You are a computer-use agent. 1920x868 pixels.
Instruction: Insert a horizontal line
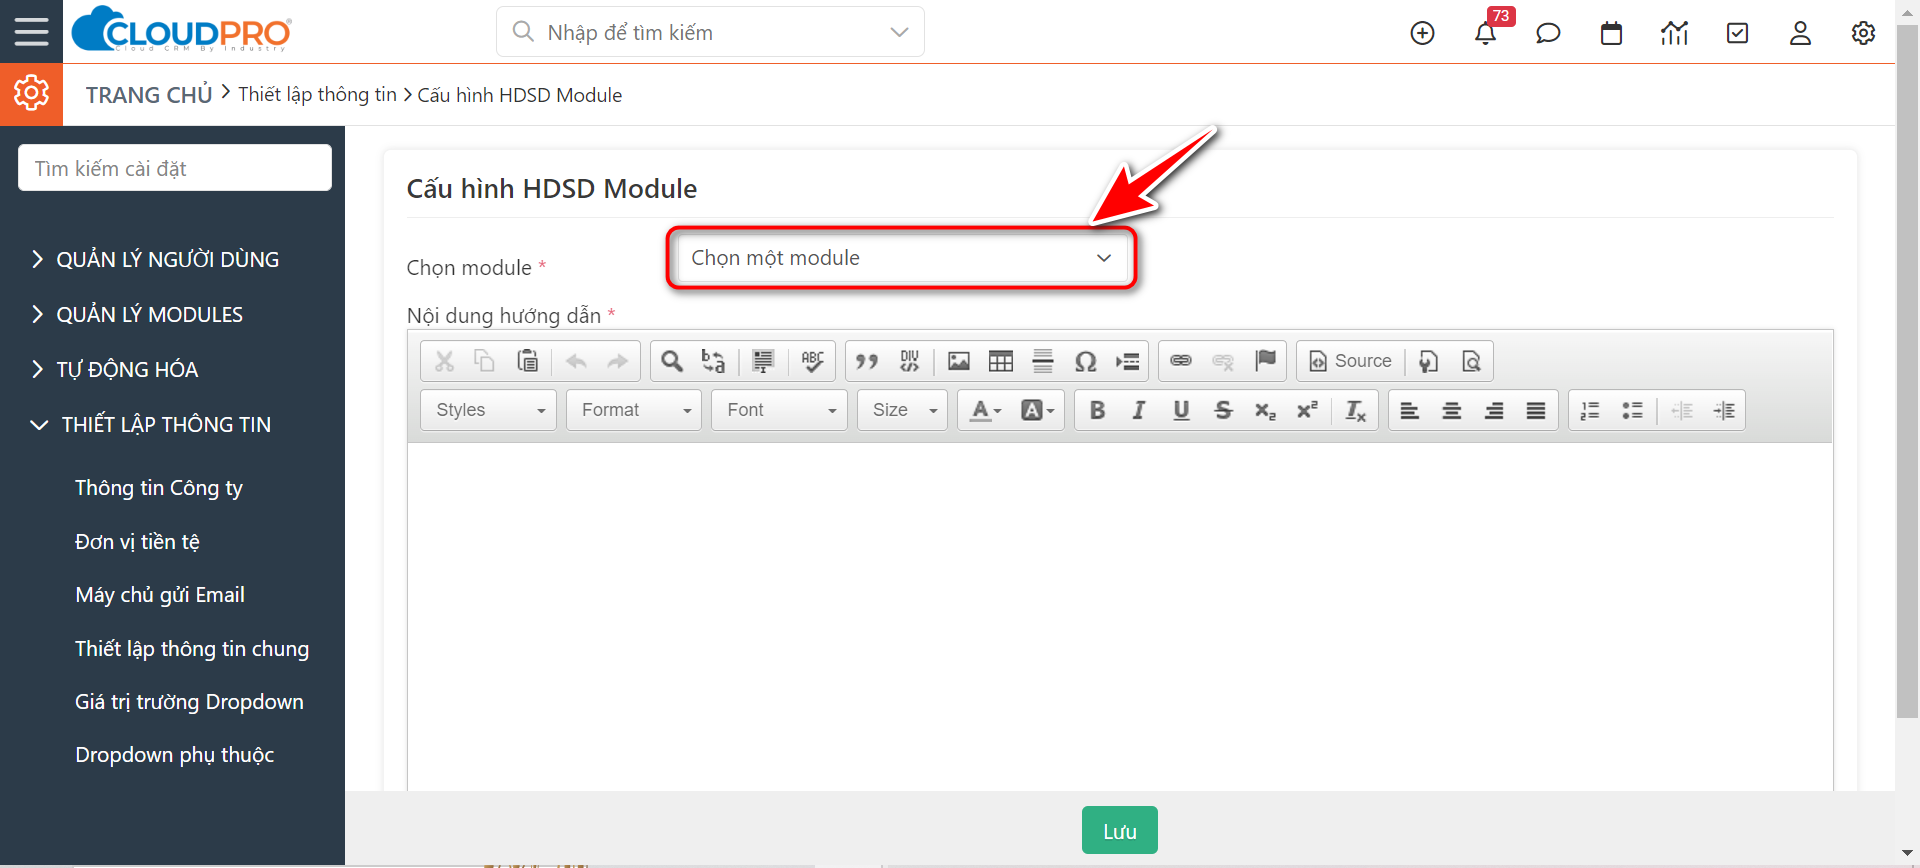click(1043, 361)
